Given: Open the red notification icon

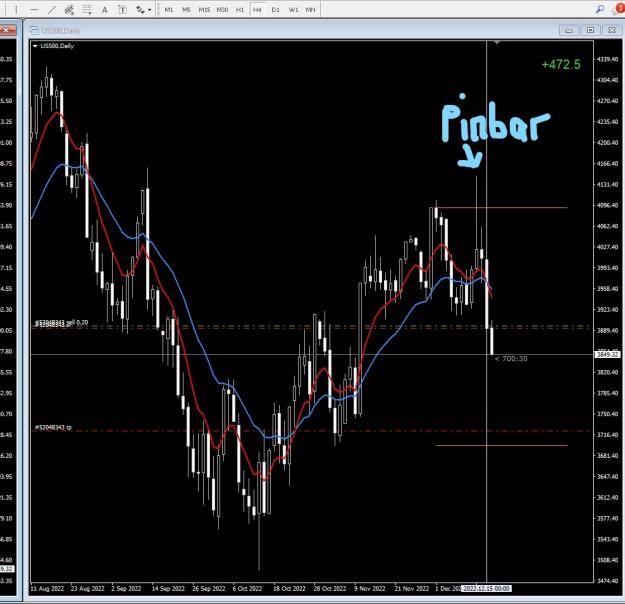Looking at the screenshot, I should (x=620, y=8).
